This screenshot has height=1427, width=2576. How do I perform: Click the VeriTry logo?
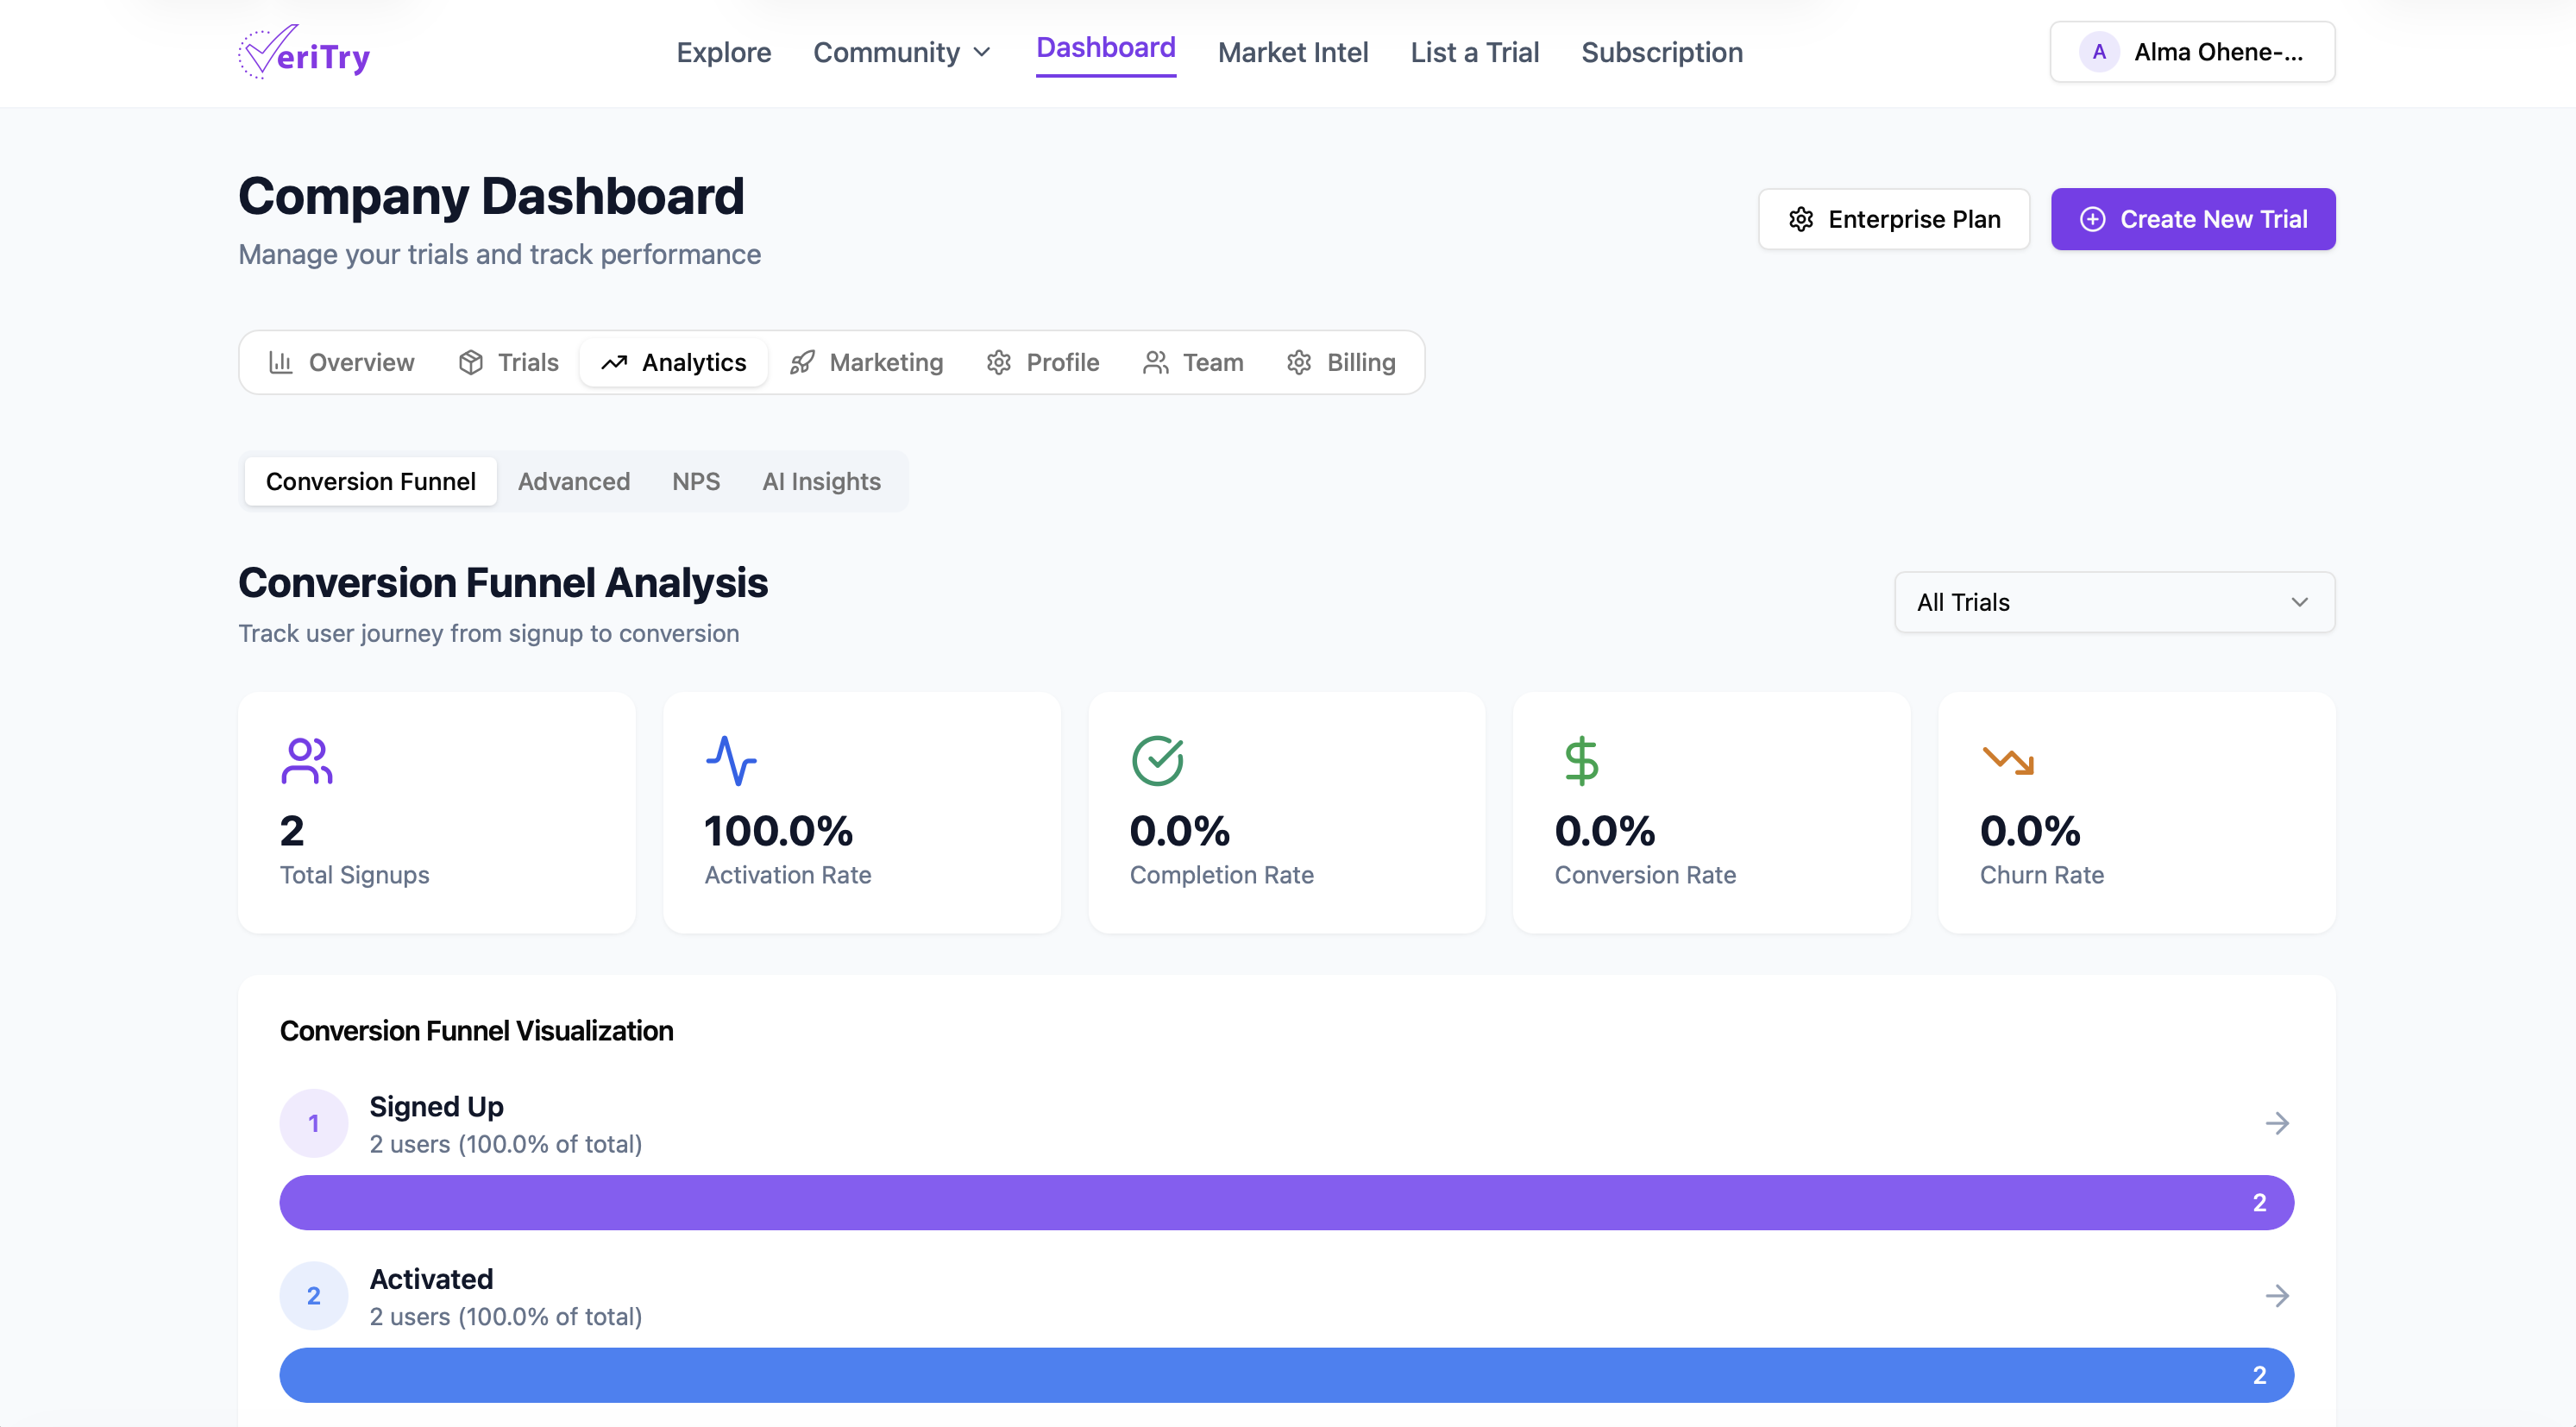point(304,53)
